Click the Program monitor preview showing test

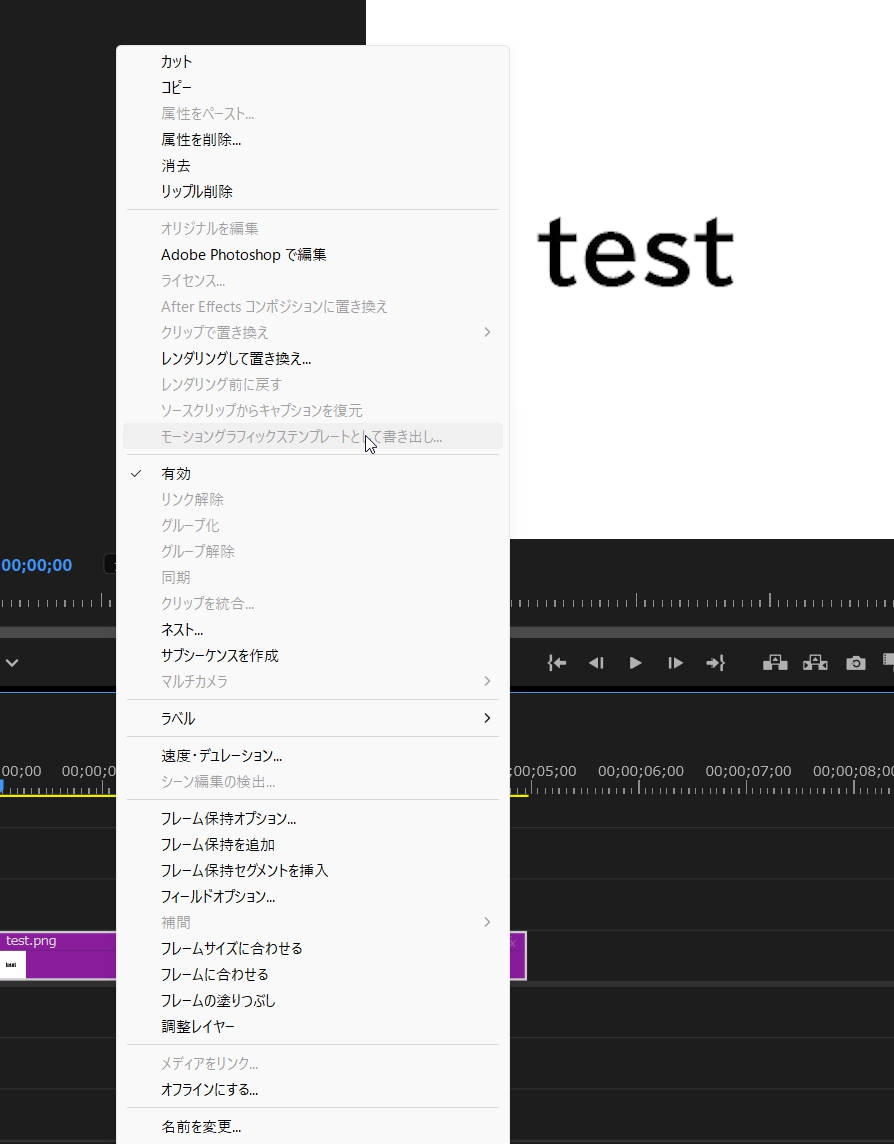(x=701, y=269)
